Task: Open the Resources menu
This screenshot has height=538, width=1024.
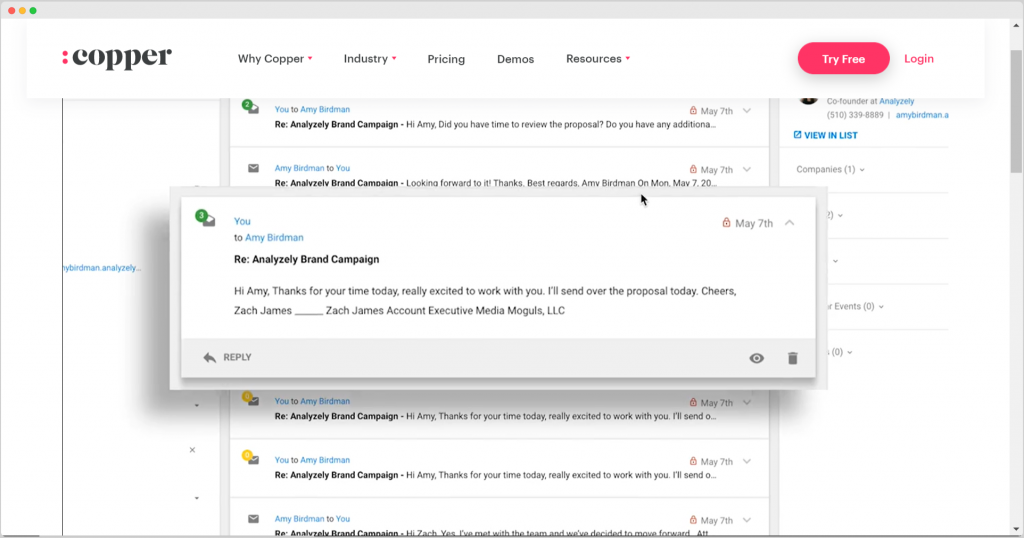Action: [598, 59]
